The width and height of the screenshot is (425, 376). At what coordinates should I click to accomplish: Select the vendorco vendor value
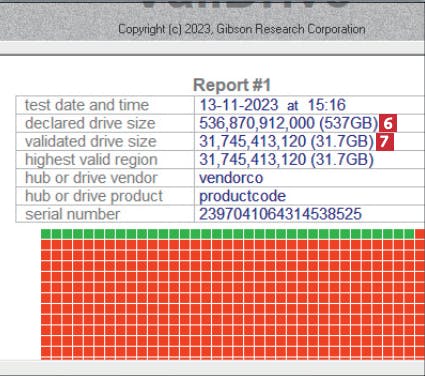tap(231, 178)
